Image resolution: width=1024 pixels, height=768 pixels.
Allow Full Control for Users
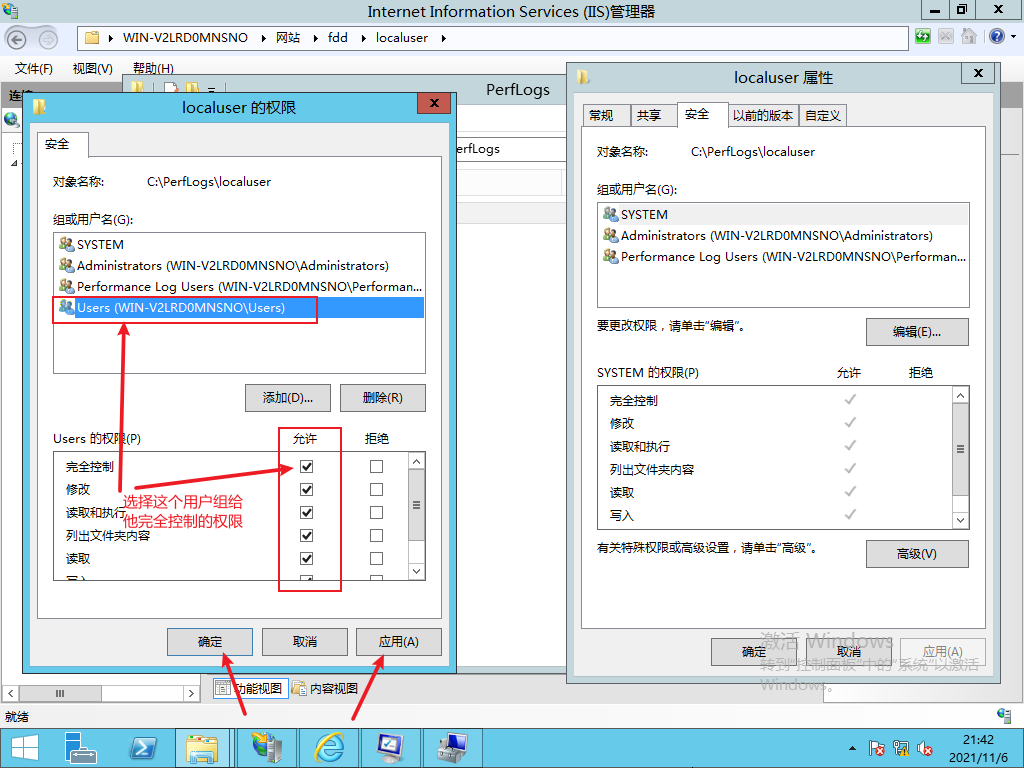pyautogui.click(x=306, y=467)
